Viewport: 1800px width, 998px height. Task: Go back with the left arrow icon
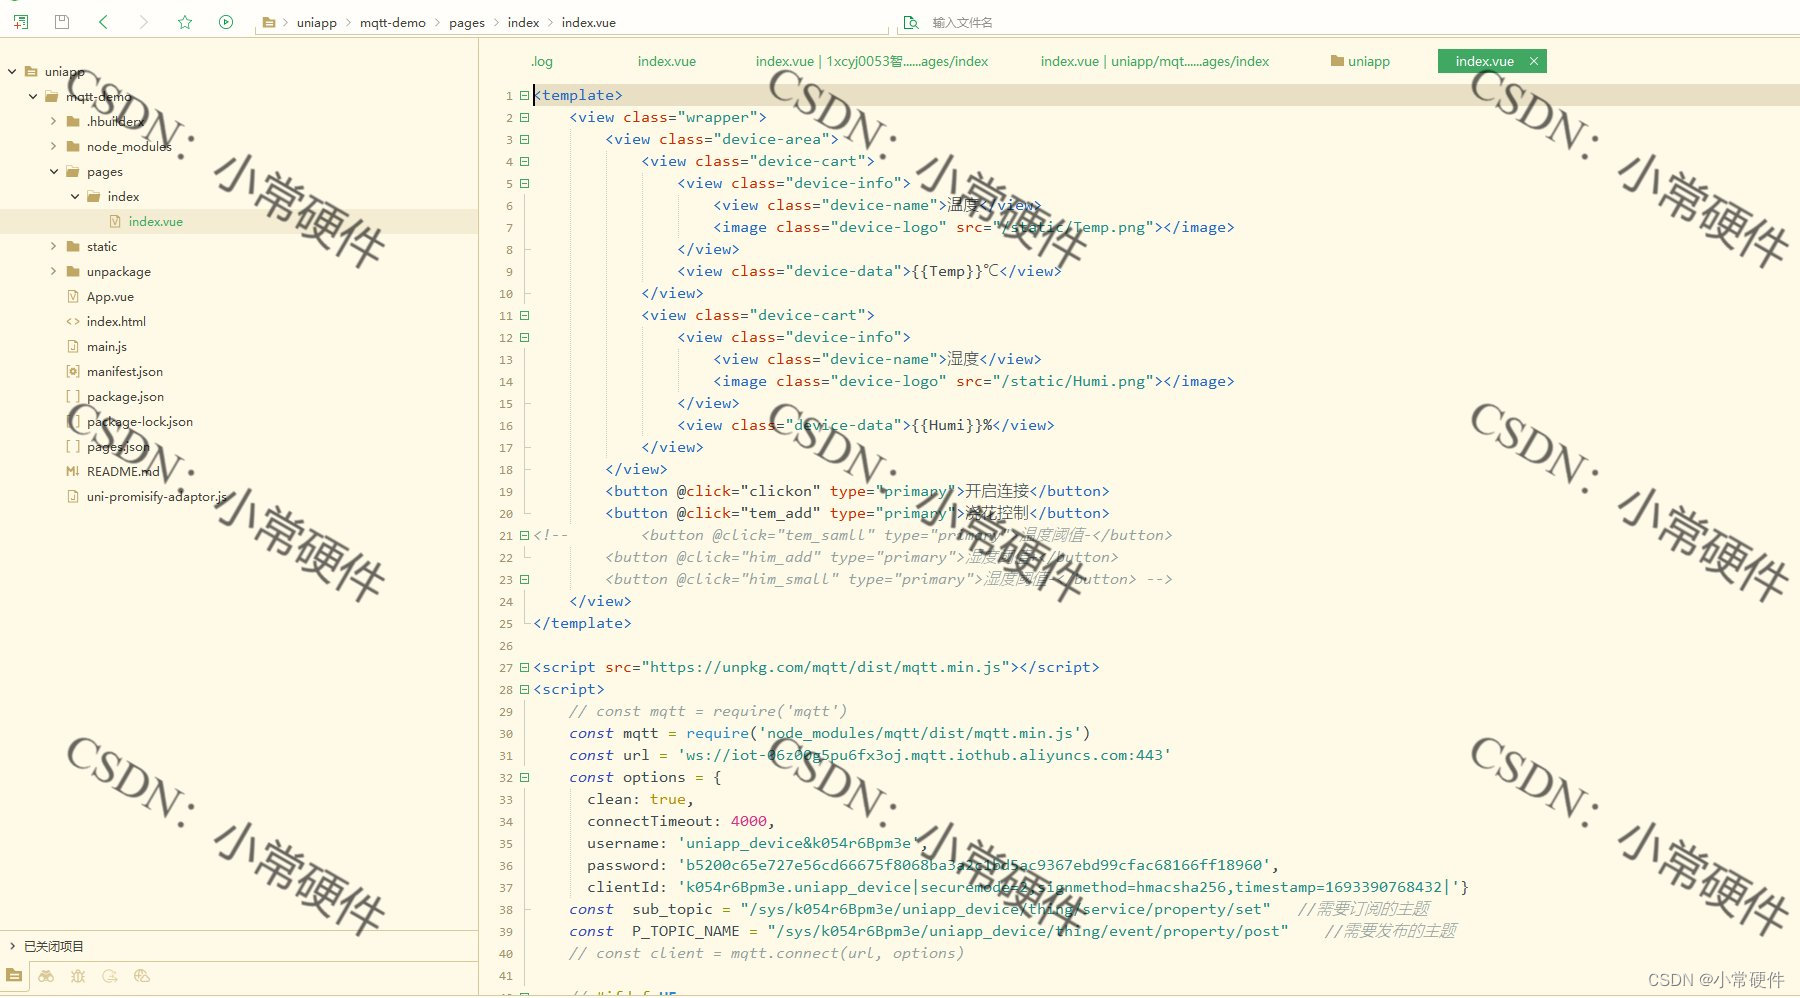103,22
